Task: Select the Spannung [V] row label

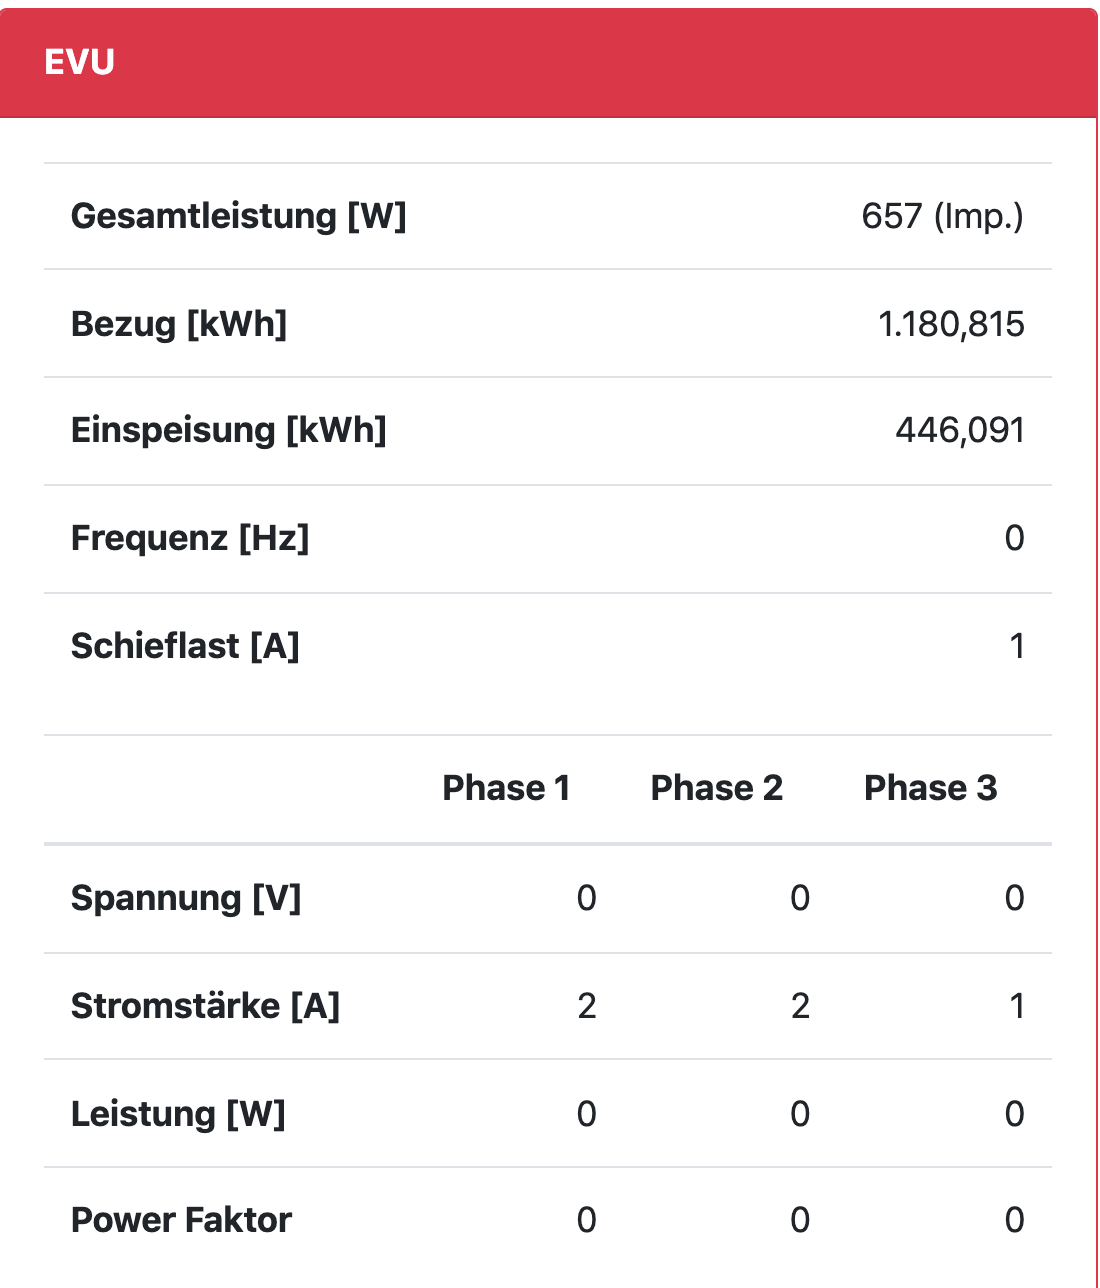Action: (186, 898)
